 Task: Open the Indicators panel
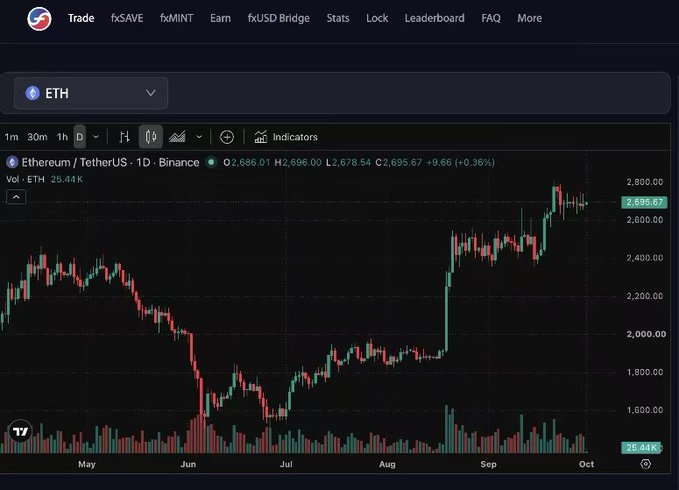(286, 137)
